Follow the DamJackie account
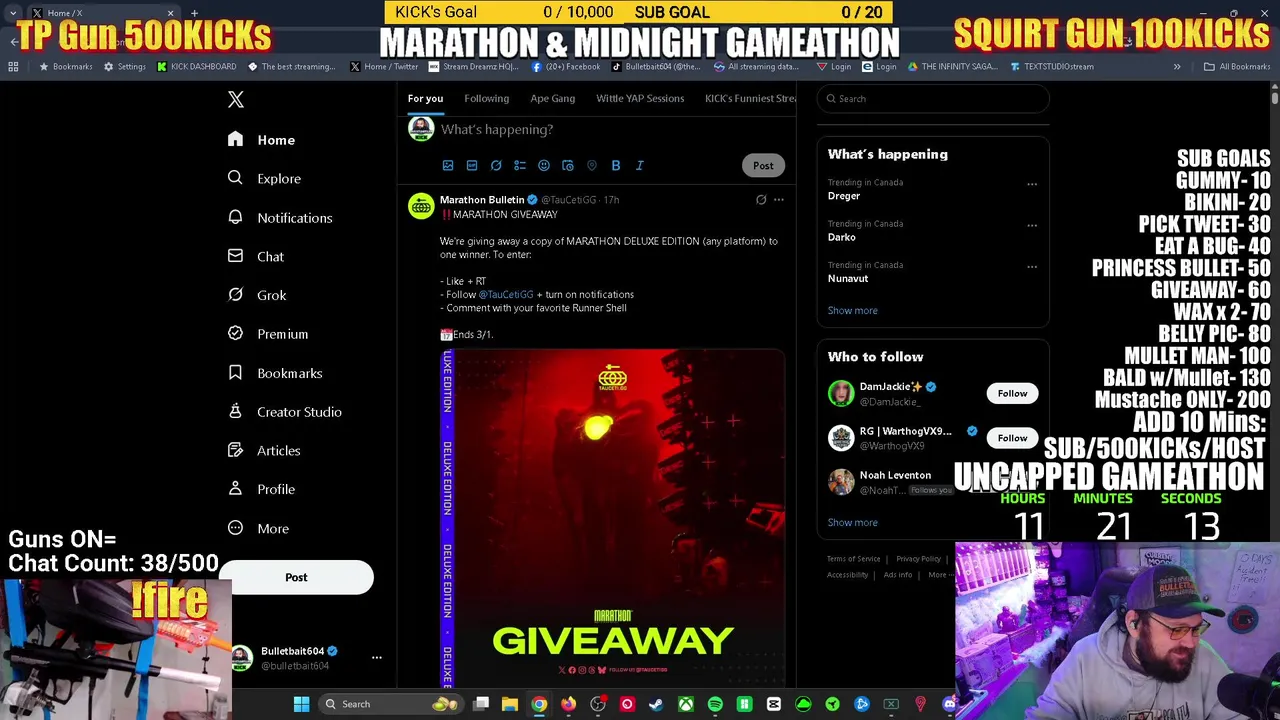The image size is (1280, 720). click(1012, 393)
